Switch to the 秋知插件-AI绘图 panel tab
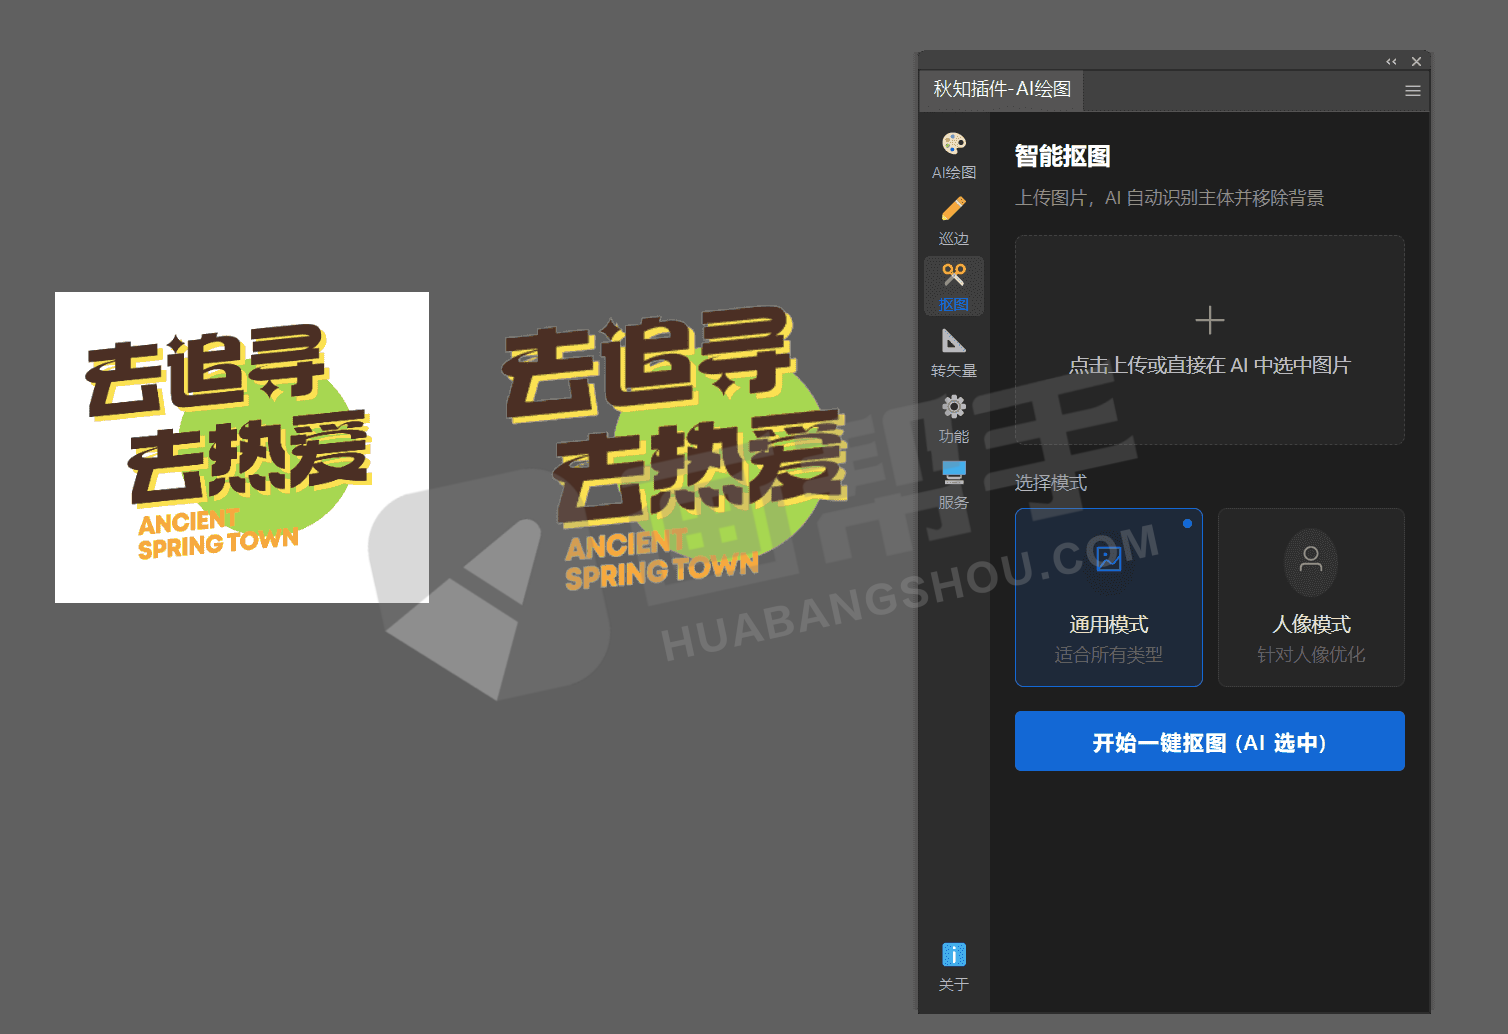This screenshot has height=1034, width=1508. coord(1001,90)
